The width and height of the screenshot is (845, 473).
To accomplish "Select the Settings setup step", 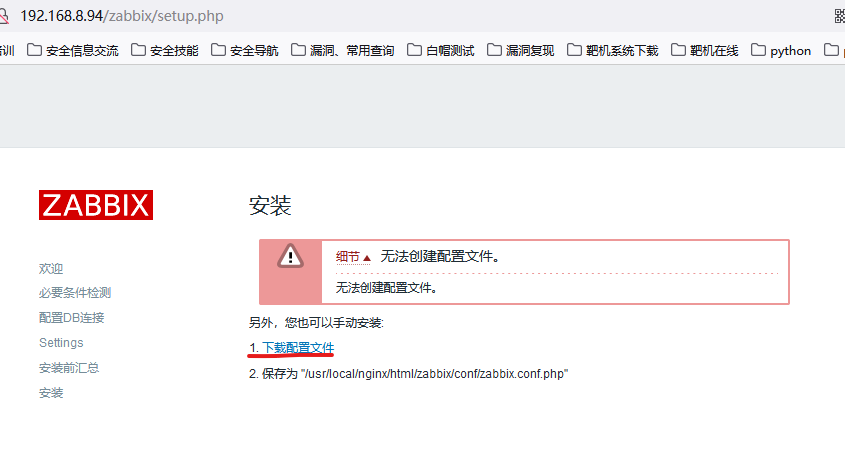I will pyautogui.click(x=61, y=343).
